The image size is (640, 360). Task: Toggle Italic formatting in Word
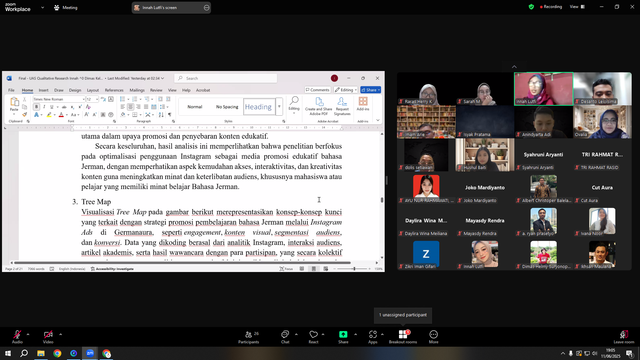coord(44,107)
